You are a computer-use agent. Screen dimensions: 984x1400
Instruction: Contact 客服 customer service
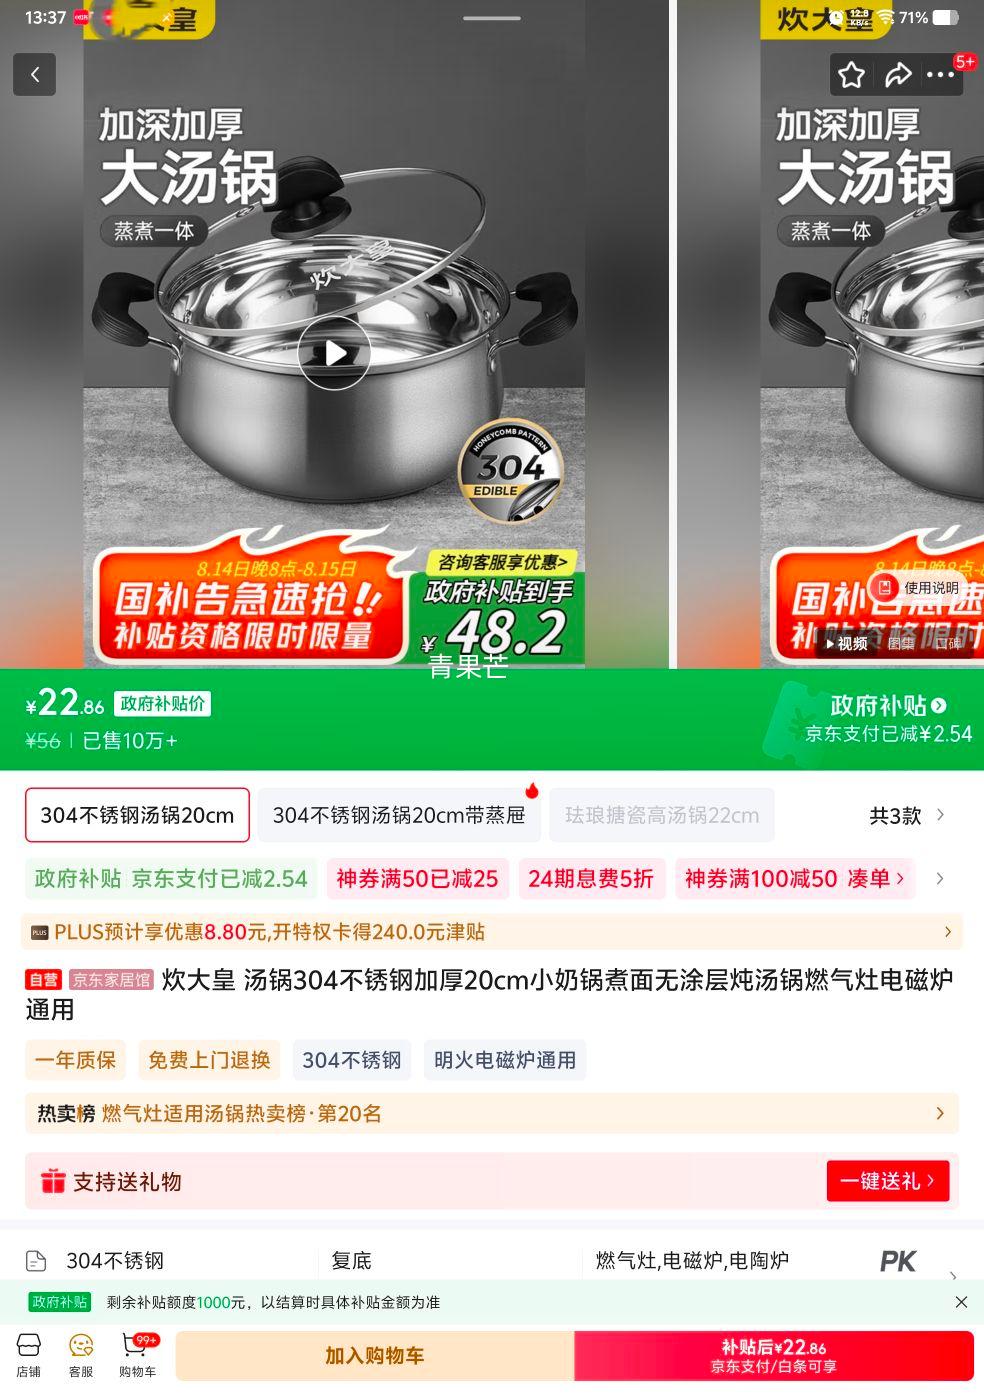pyautogui.click(x=81, y=1355)
